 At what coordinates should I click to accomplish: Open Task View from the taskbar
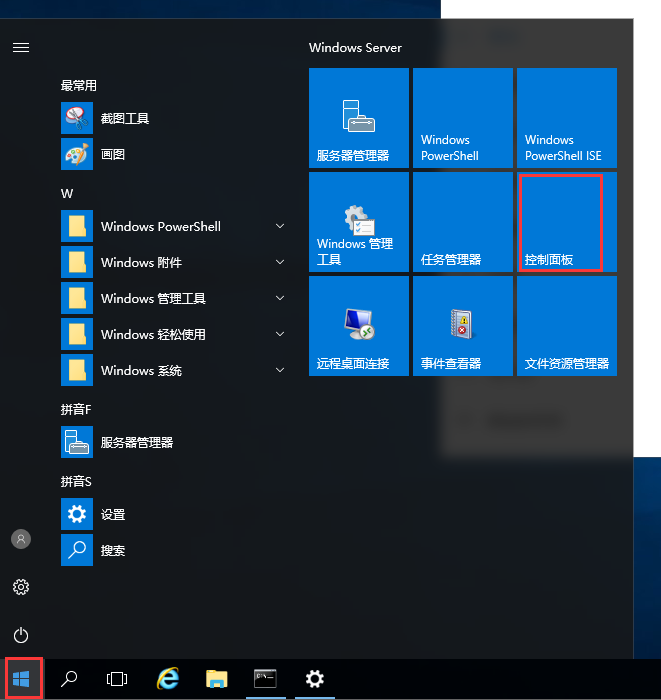click(x=117, y=679)
